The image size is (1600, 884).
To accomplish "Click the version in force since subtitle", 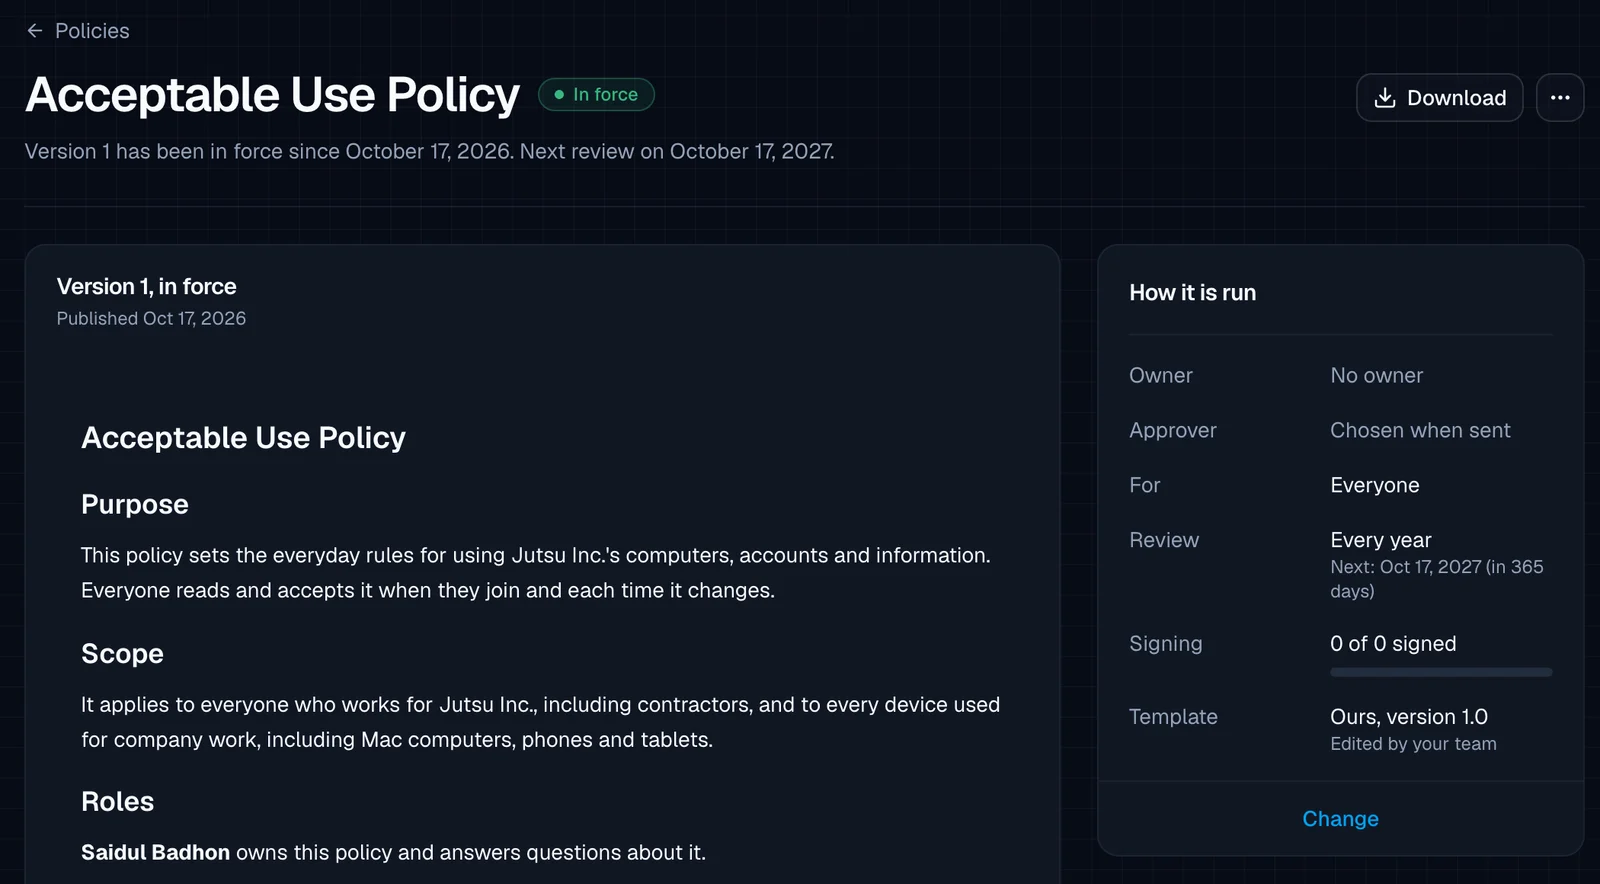I will pos(430,152).
